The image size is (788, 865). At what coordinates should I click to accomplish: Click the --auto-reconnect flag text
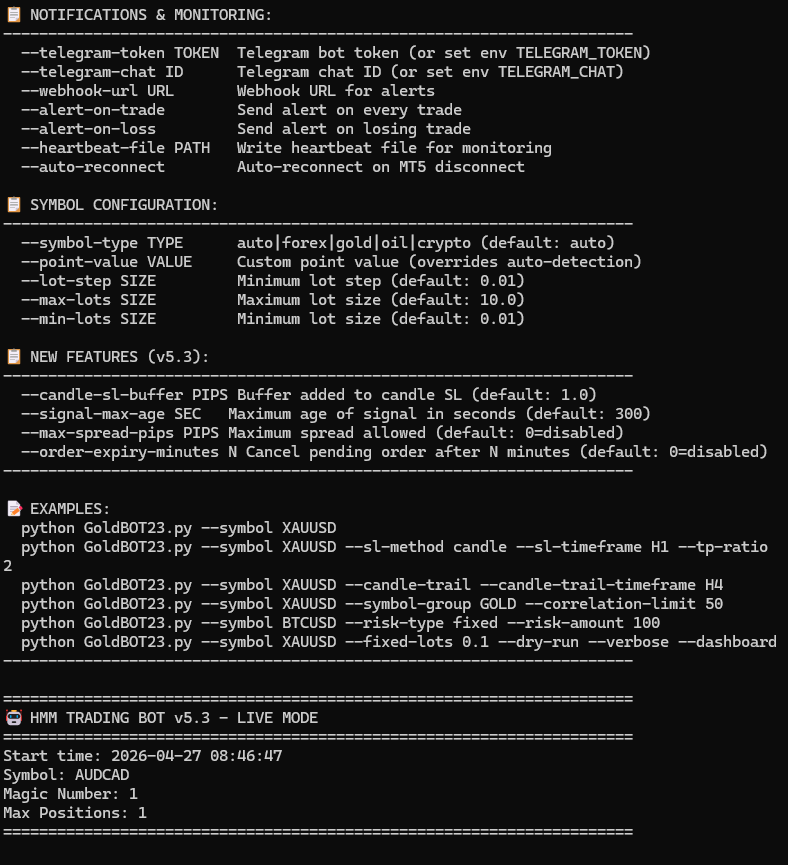click(x=93, y=166)
